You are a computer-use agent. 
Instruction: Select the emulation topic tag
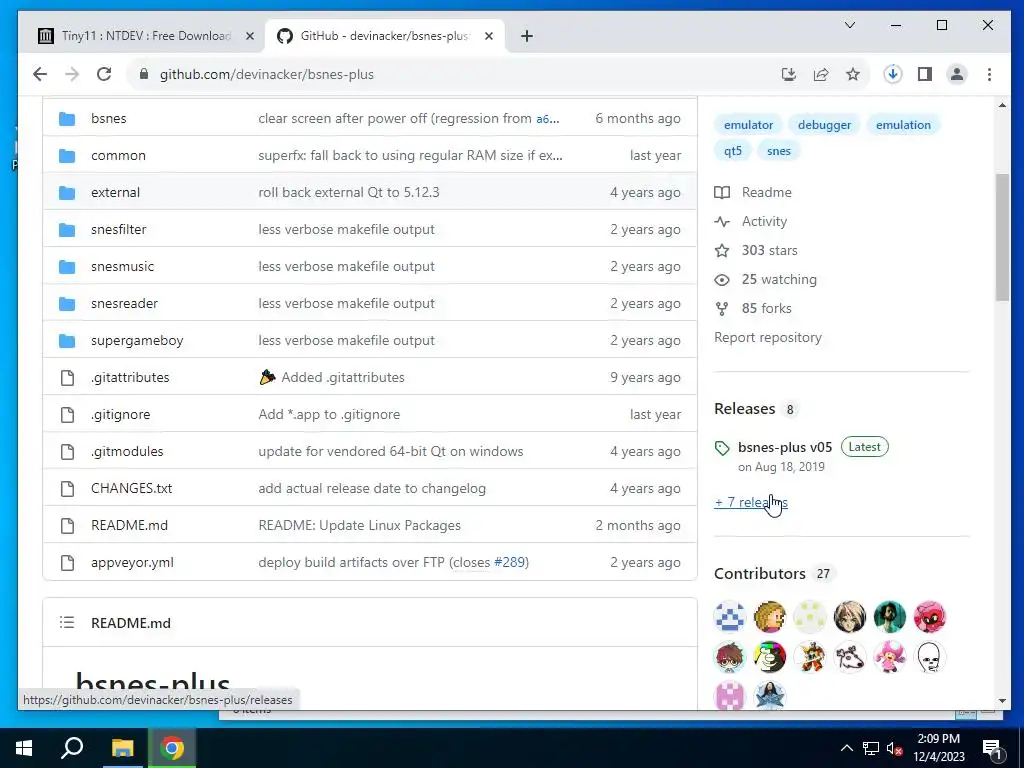click(x=903, y=125)
